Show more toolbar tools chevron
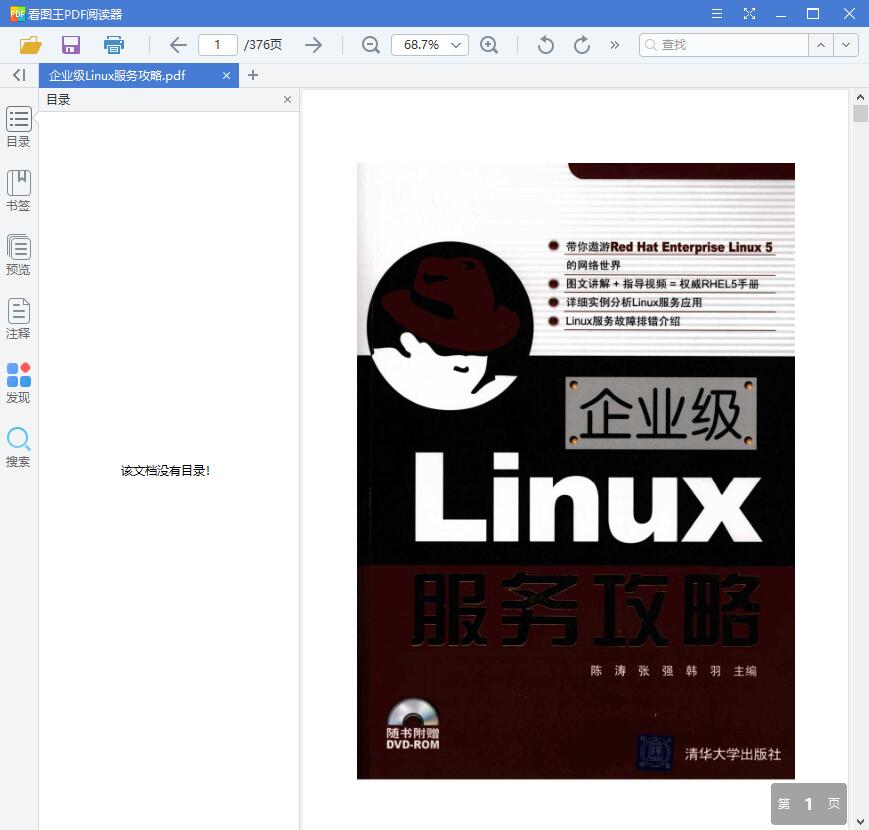Viewport: 869px width, 830px height. click(614, 45)
